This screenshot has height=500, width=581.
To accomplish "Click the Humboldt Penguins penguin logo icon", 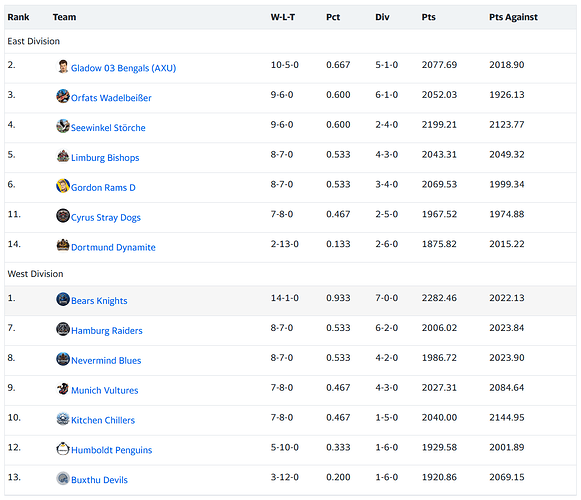I will point(63,449).
